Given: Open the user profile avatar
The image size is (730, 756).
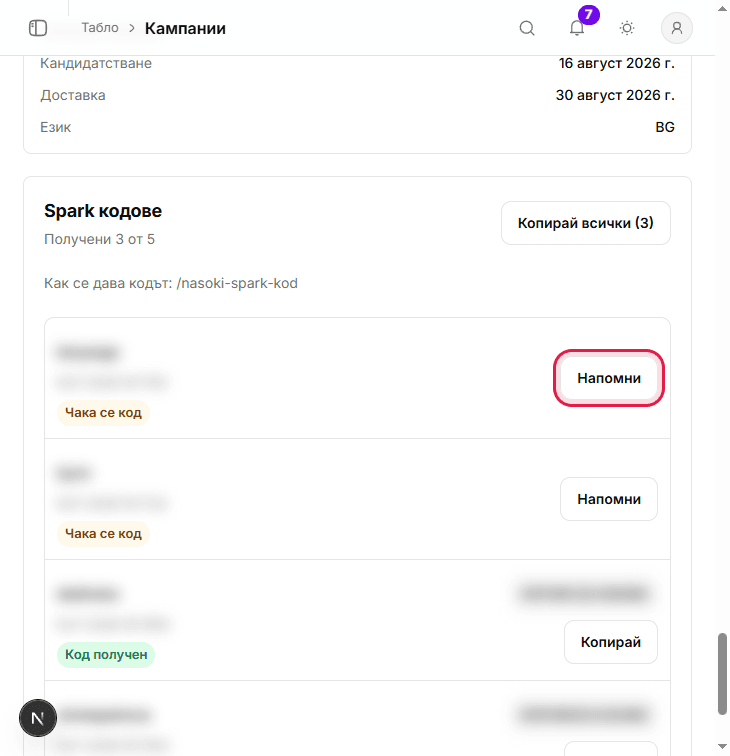Looking at the screenshot, I should 676,28.
